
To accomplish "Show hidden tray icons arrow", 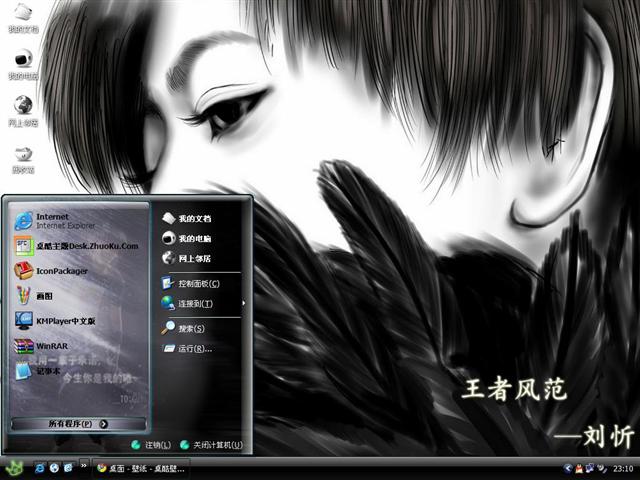I will 567,468.
